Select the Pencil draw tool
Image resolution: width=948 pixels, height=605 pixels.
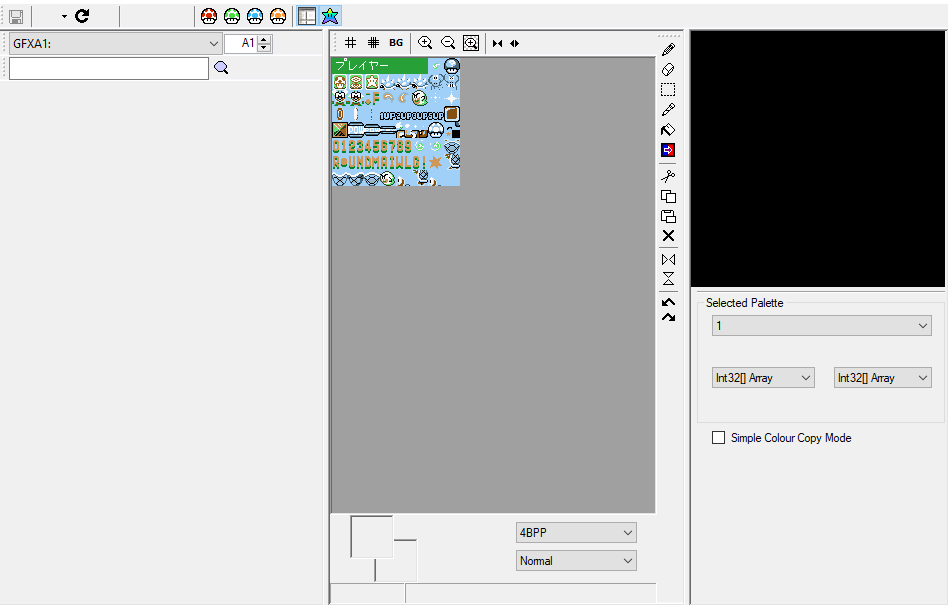(668, 50)
